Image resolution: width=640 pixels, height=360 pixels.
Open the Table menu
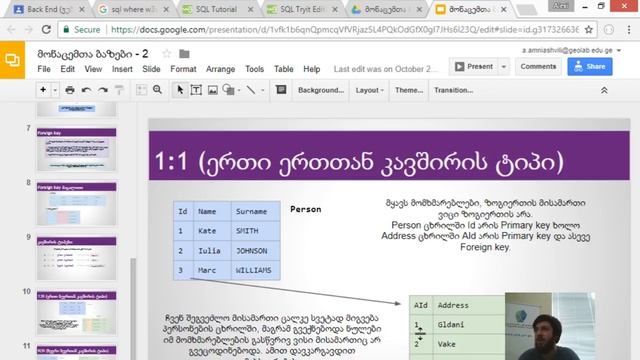[284, 69]
